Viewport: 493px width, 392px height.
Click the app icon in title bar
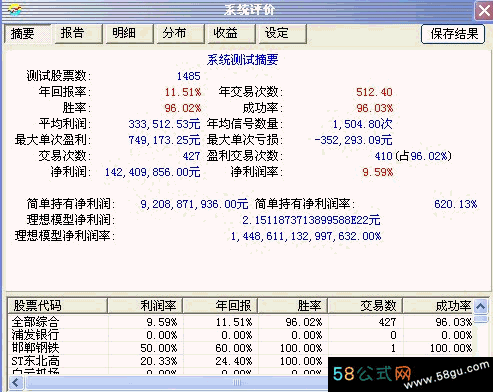(14, 10)
